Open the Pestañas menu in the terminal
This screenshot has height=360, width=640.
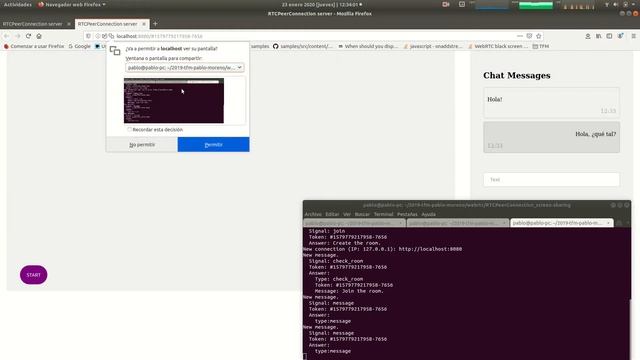coord(407,214)
